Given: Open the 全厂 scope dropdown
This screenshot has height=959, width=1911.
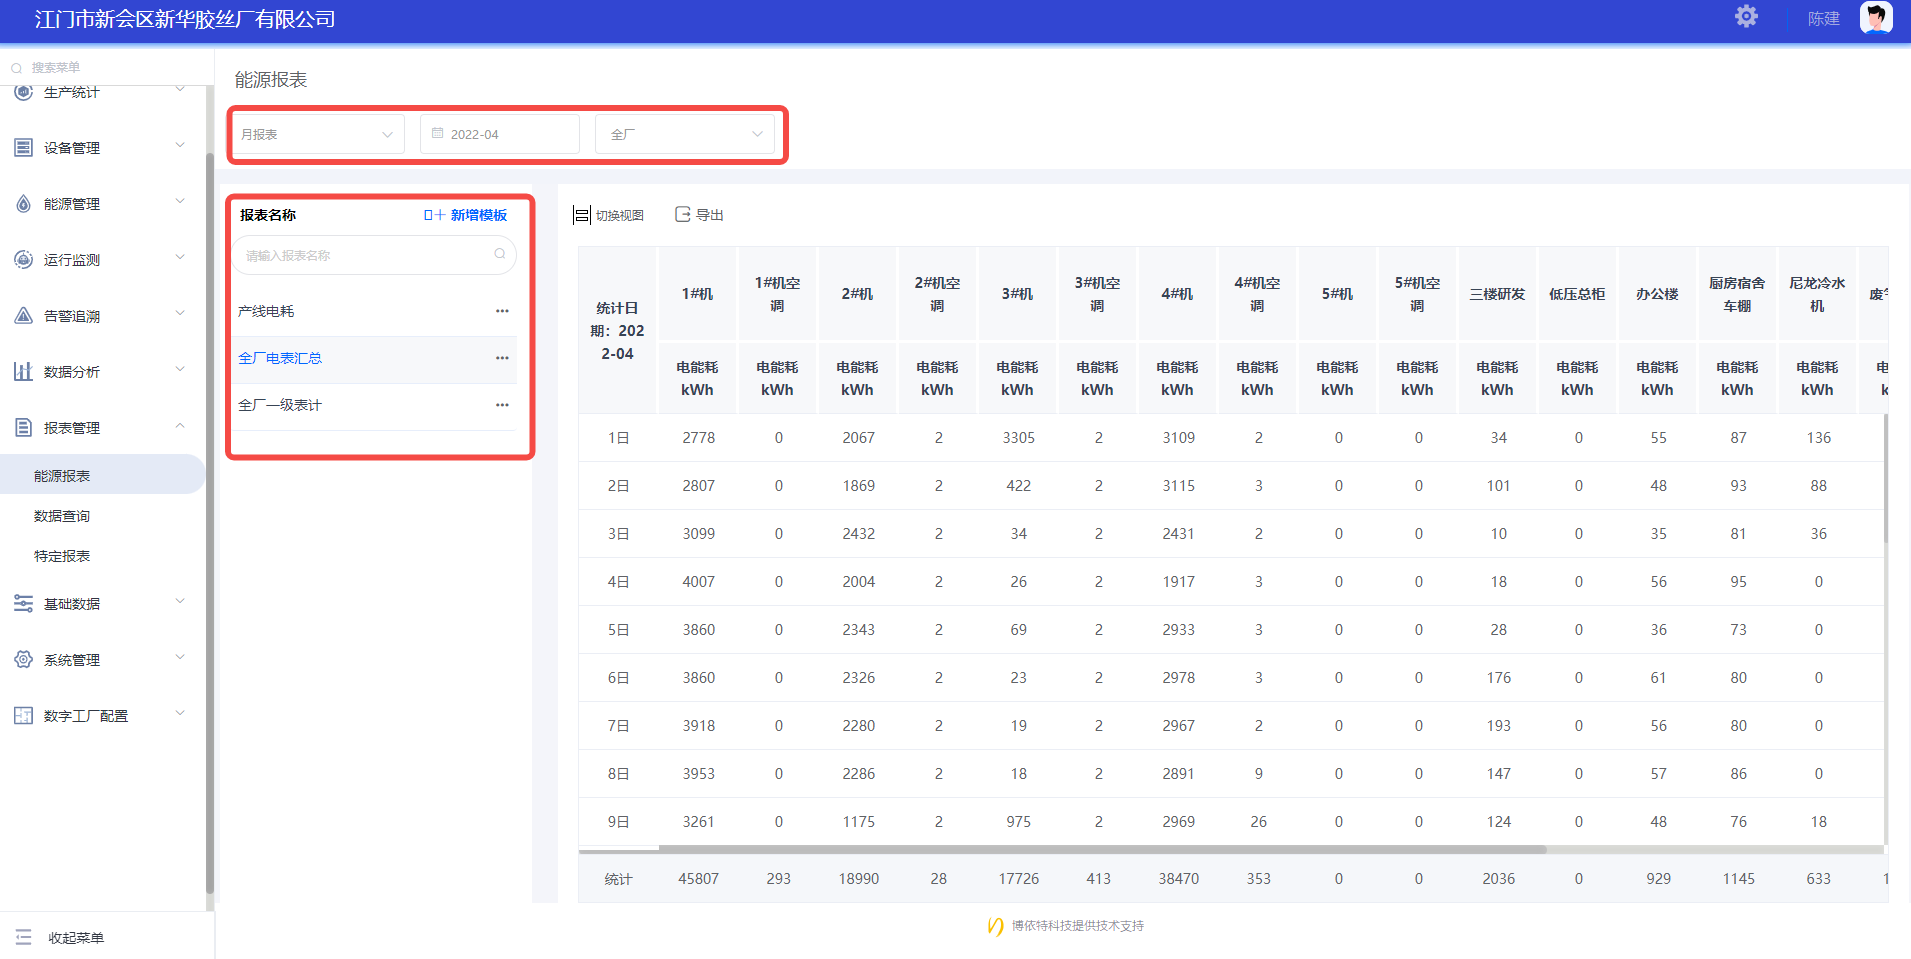Looking at the screenshot, I should tap(685, 134).
